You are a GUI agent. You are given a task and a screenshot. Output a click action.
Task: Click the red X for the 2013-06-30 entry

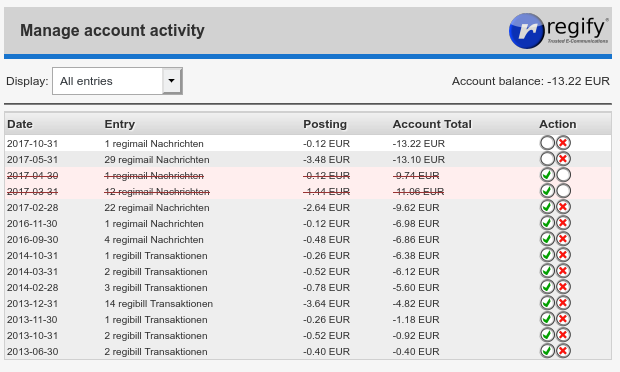[x=563, y=351]
